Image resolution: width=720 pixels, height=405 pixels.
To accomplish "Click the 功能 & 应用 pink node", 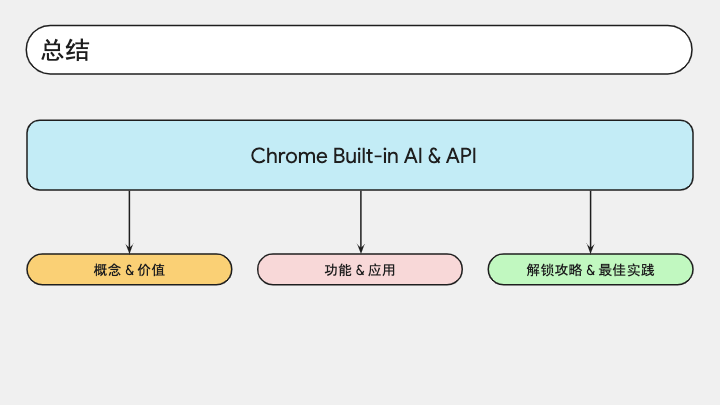I will tap(360, 270).
